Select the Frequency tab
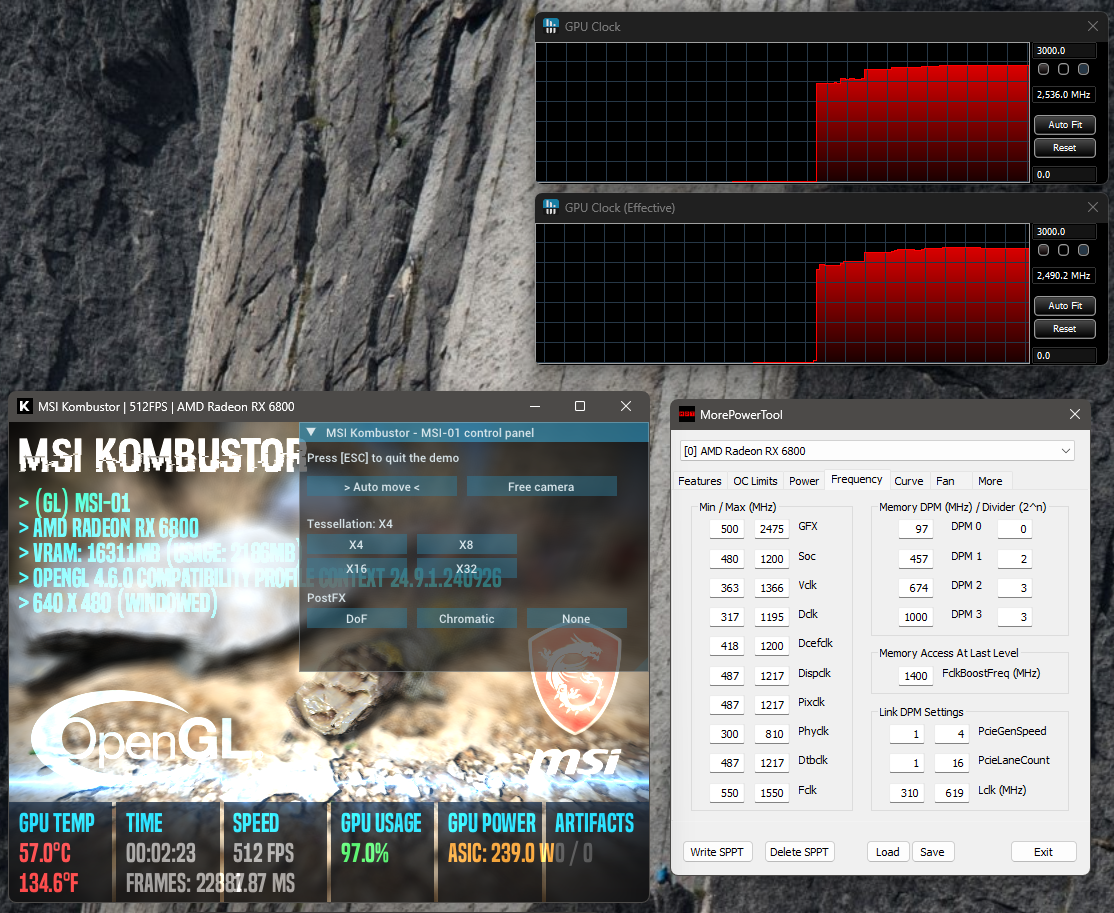The height and width of the screenshot is (913, 1114). pyautogui.click(x=856, y=480)
